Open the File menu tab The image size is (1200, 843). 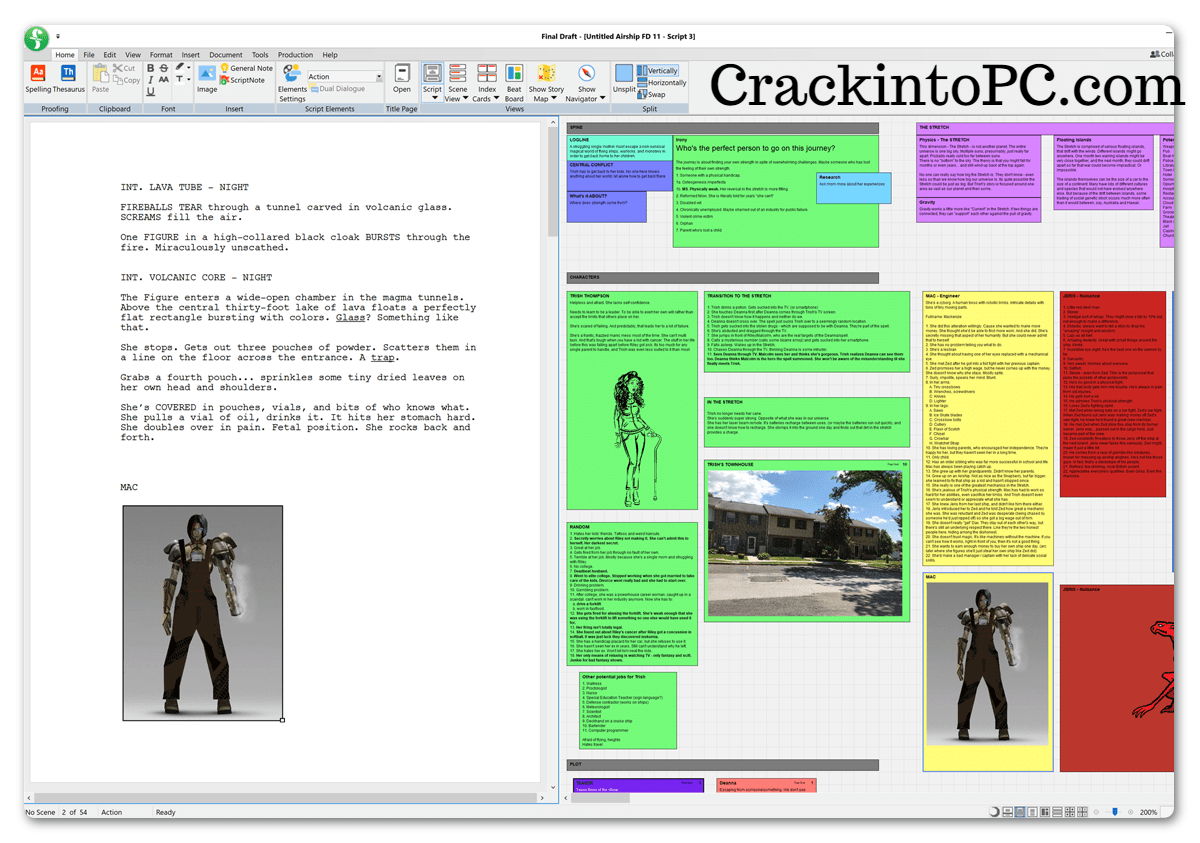(x=89, y=55)
